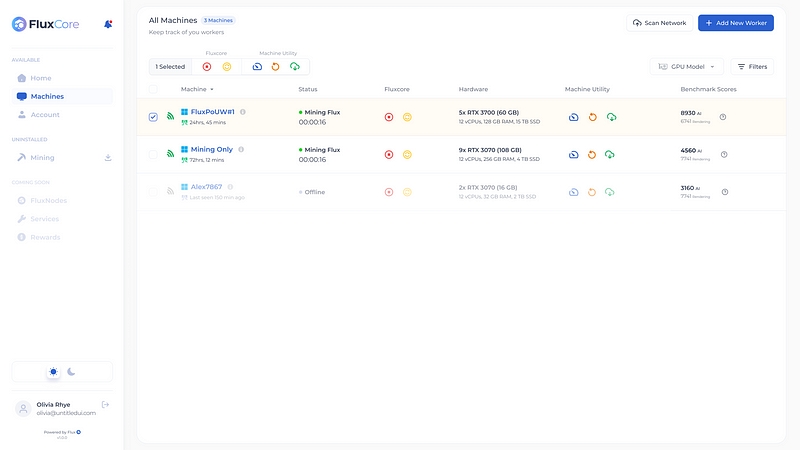
Task: Click the Mining download icon in sidebar
Action: tap(108, 158)
